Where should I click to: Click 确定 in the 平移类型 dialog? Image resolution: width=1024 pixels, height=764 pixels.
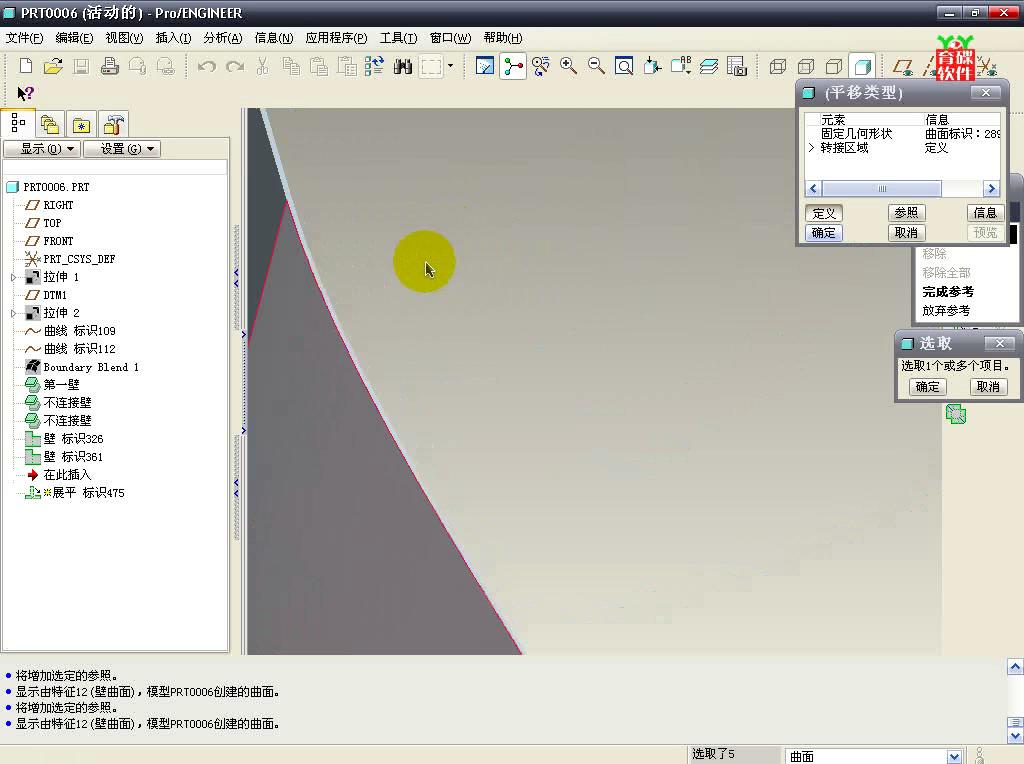(824, 233)
